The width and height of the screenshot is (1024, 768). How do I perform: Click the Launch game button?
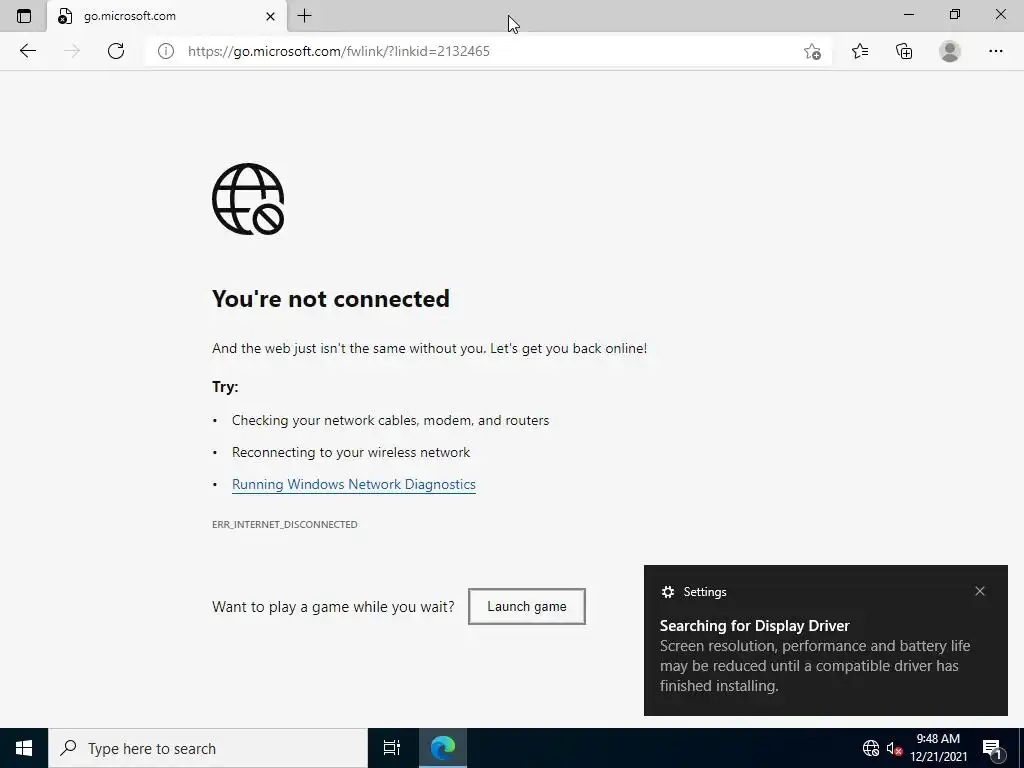point(526,607)
